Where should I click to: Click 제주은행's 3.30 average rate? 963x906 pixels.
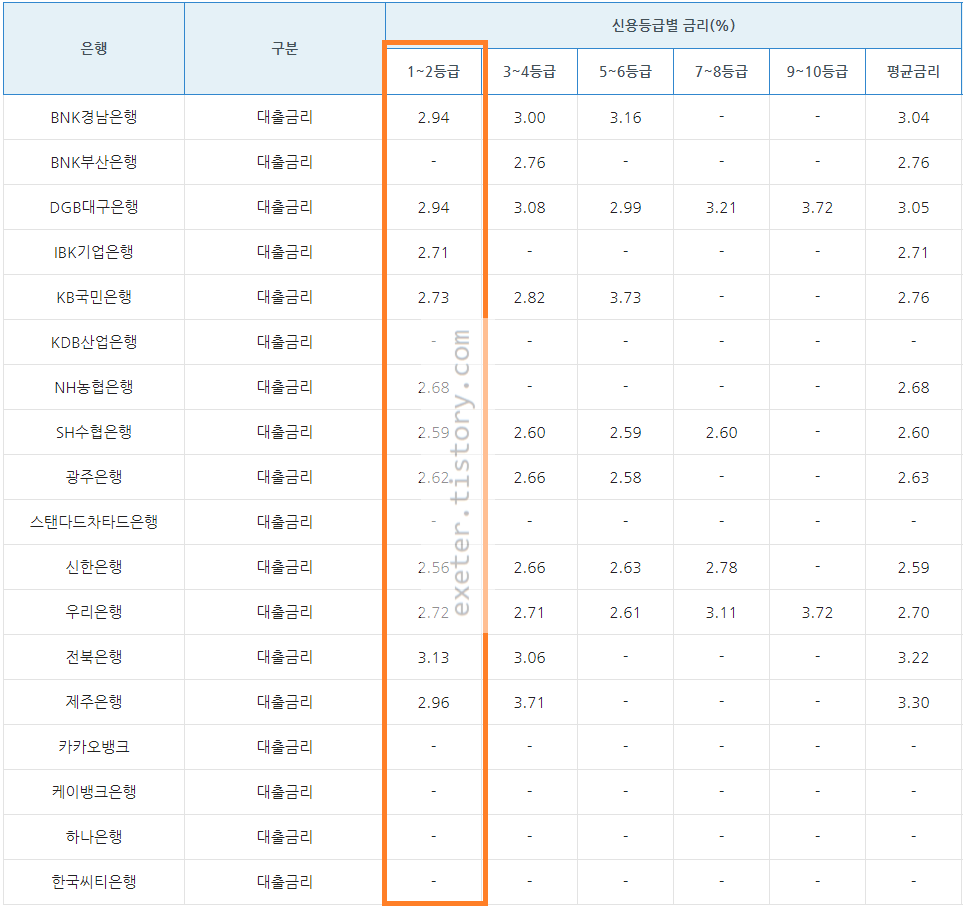click(913, 702)
